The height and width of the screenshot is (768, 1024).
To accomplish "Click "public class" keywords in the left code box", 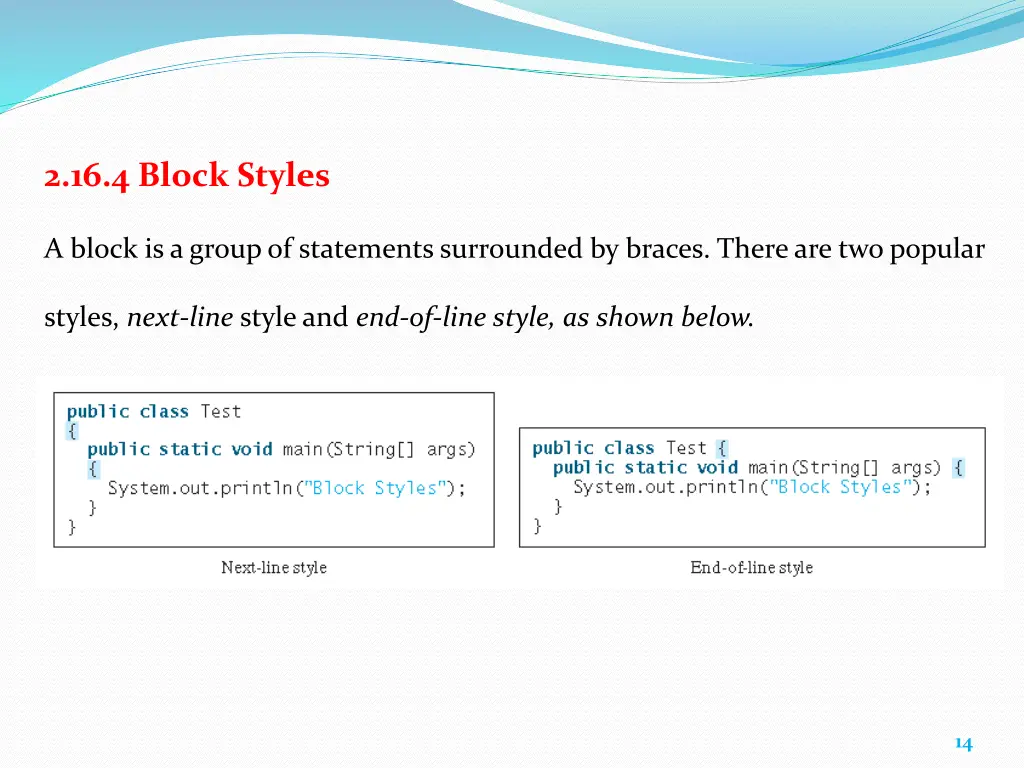I will pos(128,411).
